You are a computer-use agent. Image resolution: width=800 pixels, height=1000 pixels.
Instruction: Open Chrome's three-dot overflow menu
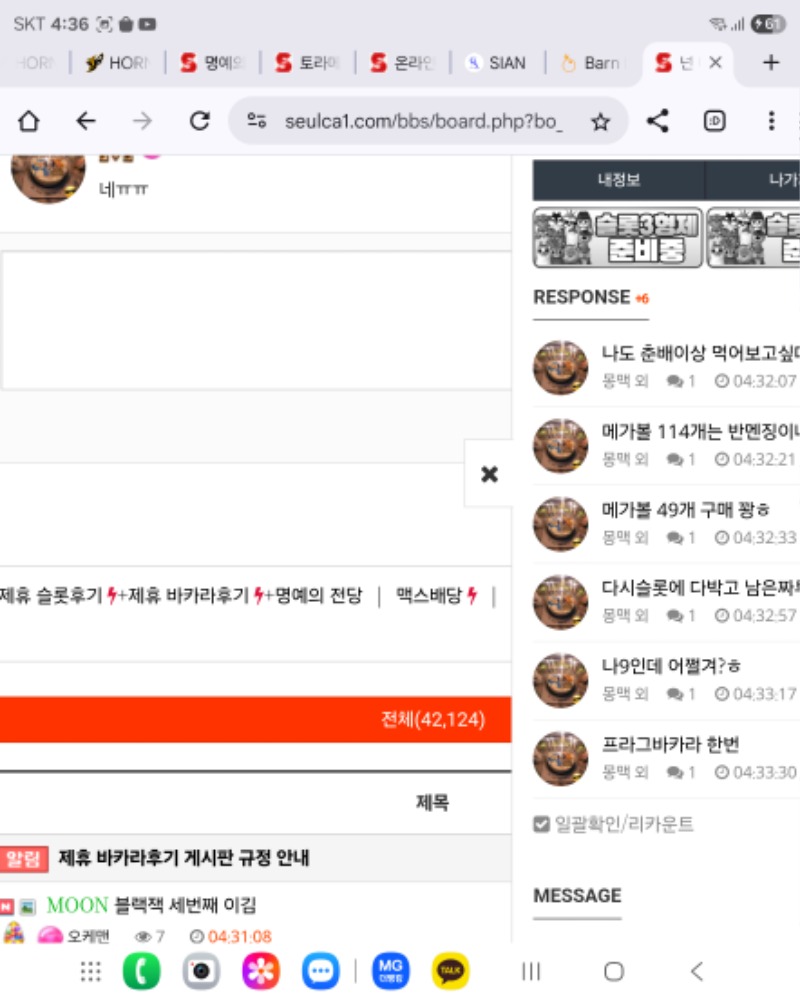(x=771, y=120)
